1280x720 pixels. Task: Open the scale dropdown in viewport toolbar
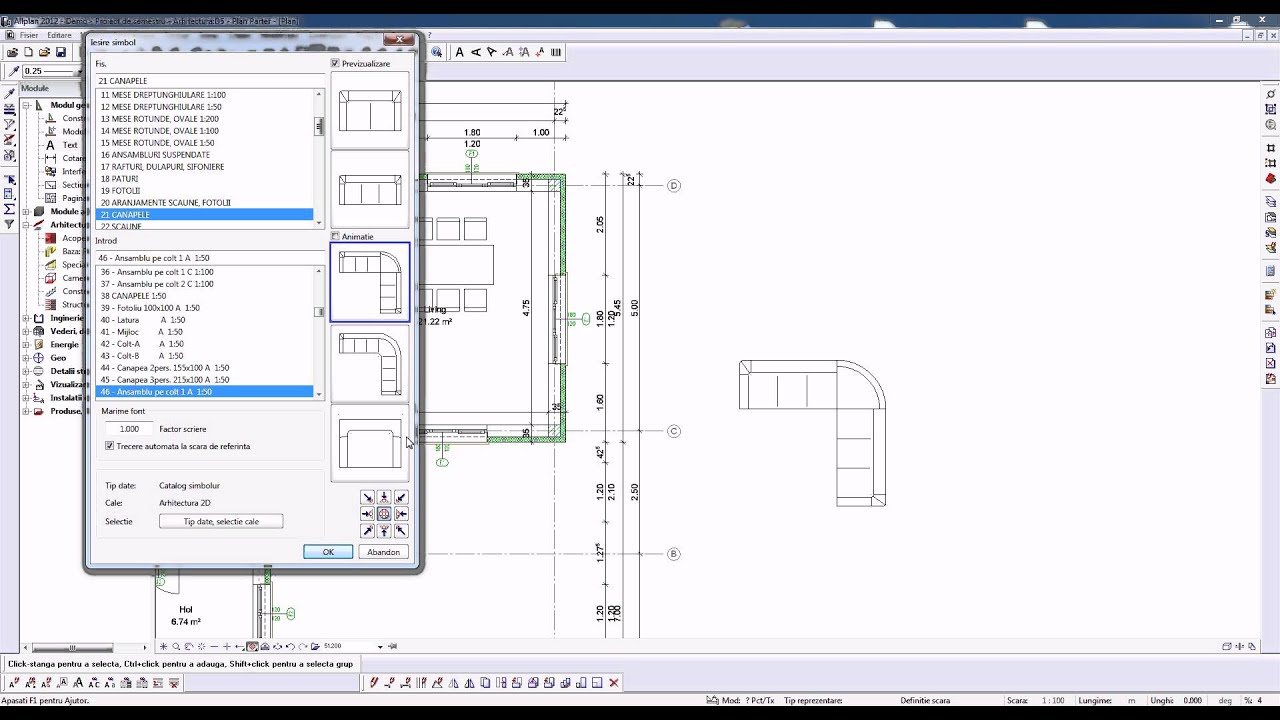click(x=380, y=647)
